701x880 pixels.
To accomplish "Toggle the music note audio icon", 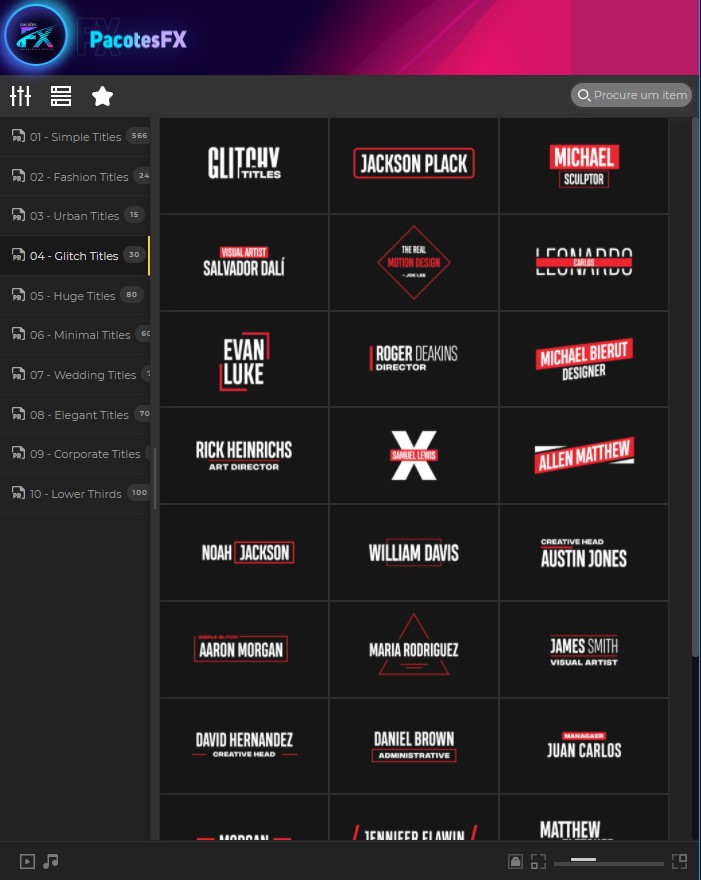I will 51,861.
